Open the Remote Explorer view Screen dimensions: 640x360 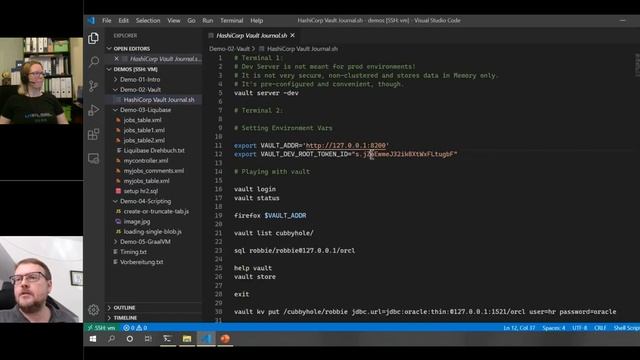tap(93, 158)
